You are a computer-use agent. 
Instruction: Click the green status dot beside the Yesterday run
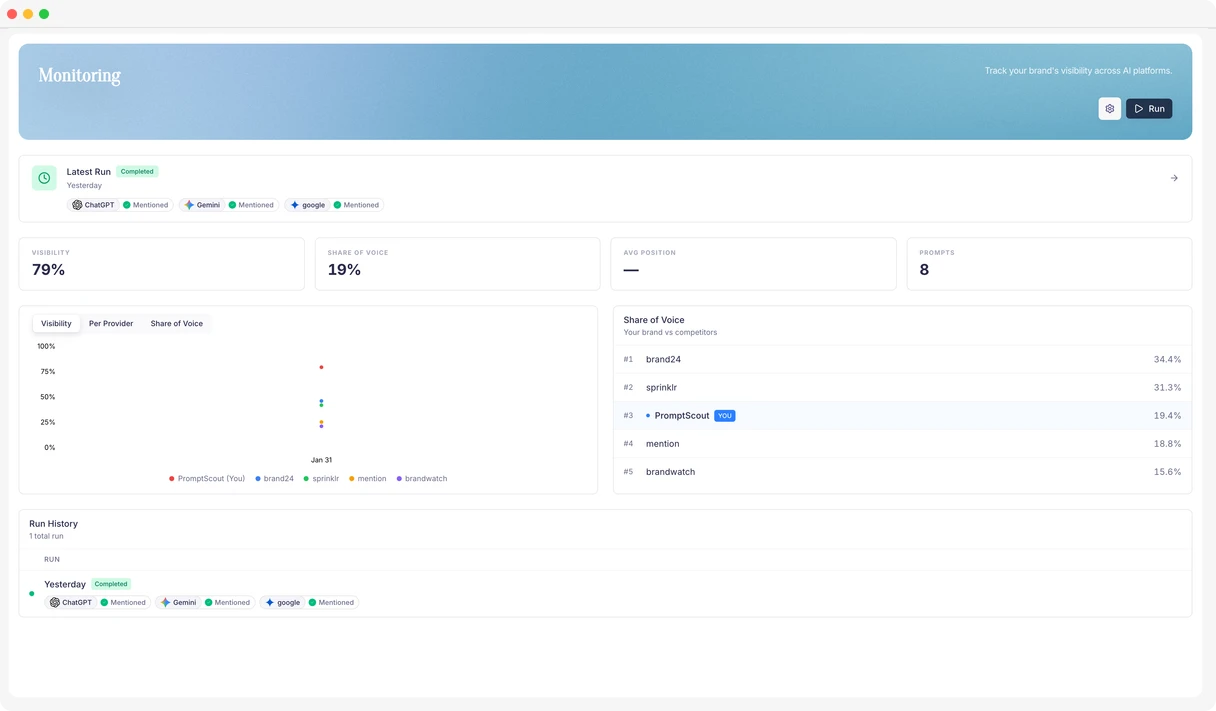tap(31, 593)
